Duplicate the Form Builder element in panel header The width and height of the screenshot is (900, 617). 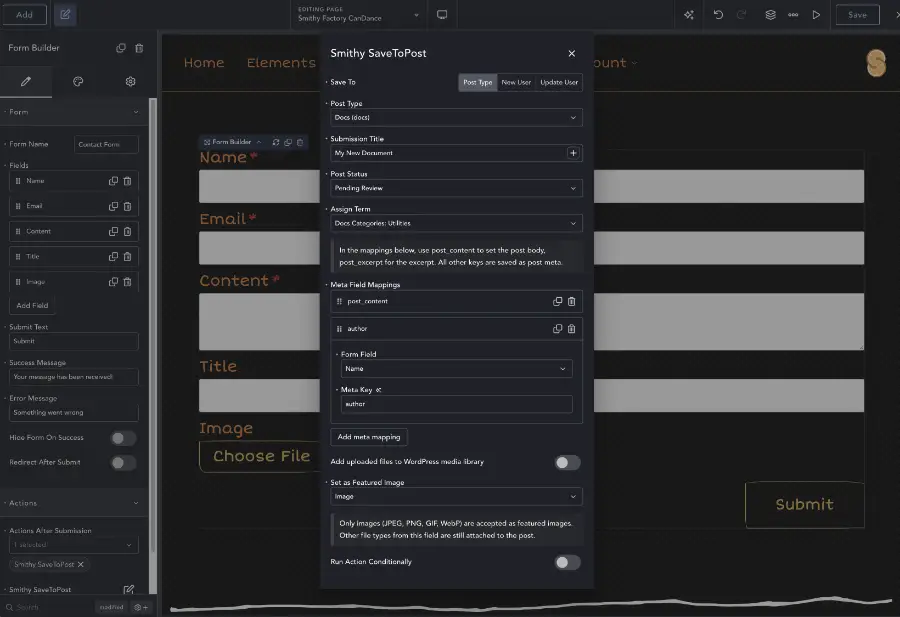(121, 48)
